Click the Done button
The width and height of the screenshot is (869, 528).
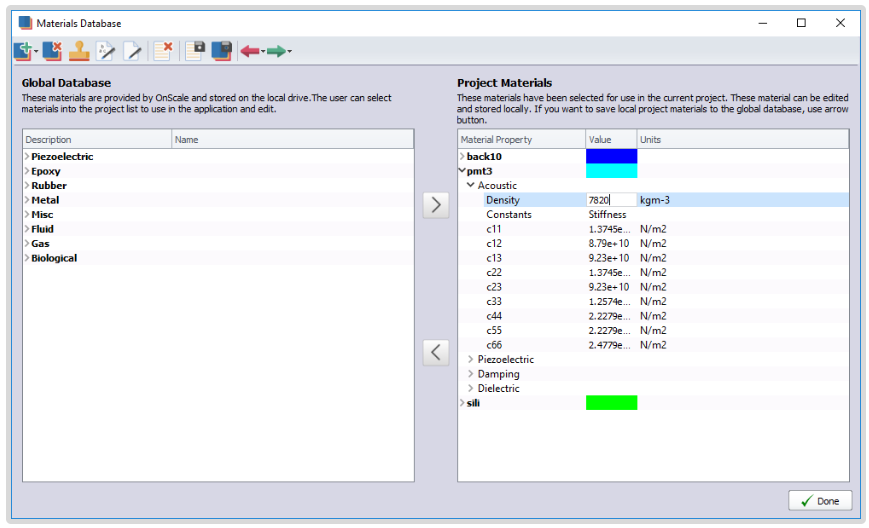(820, 501)
